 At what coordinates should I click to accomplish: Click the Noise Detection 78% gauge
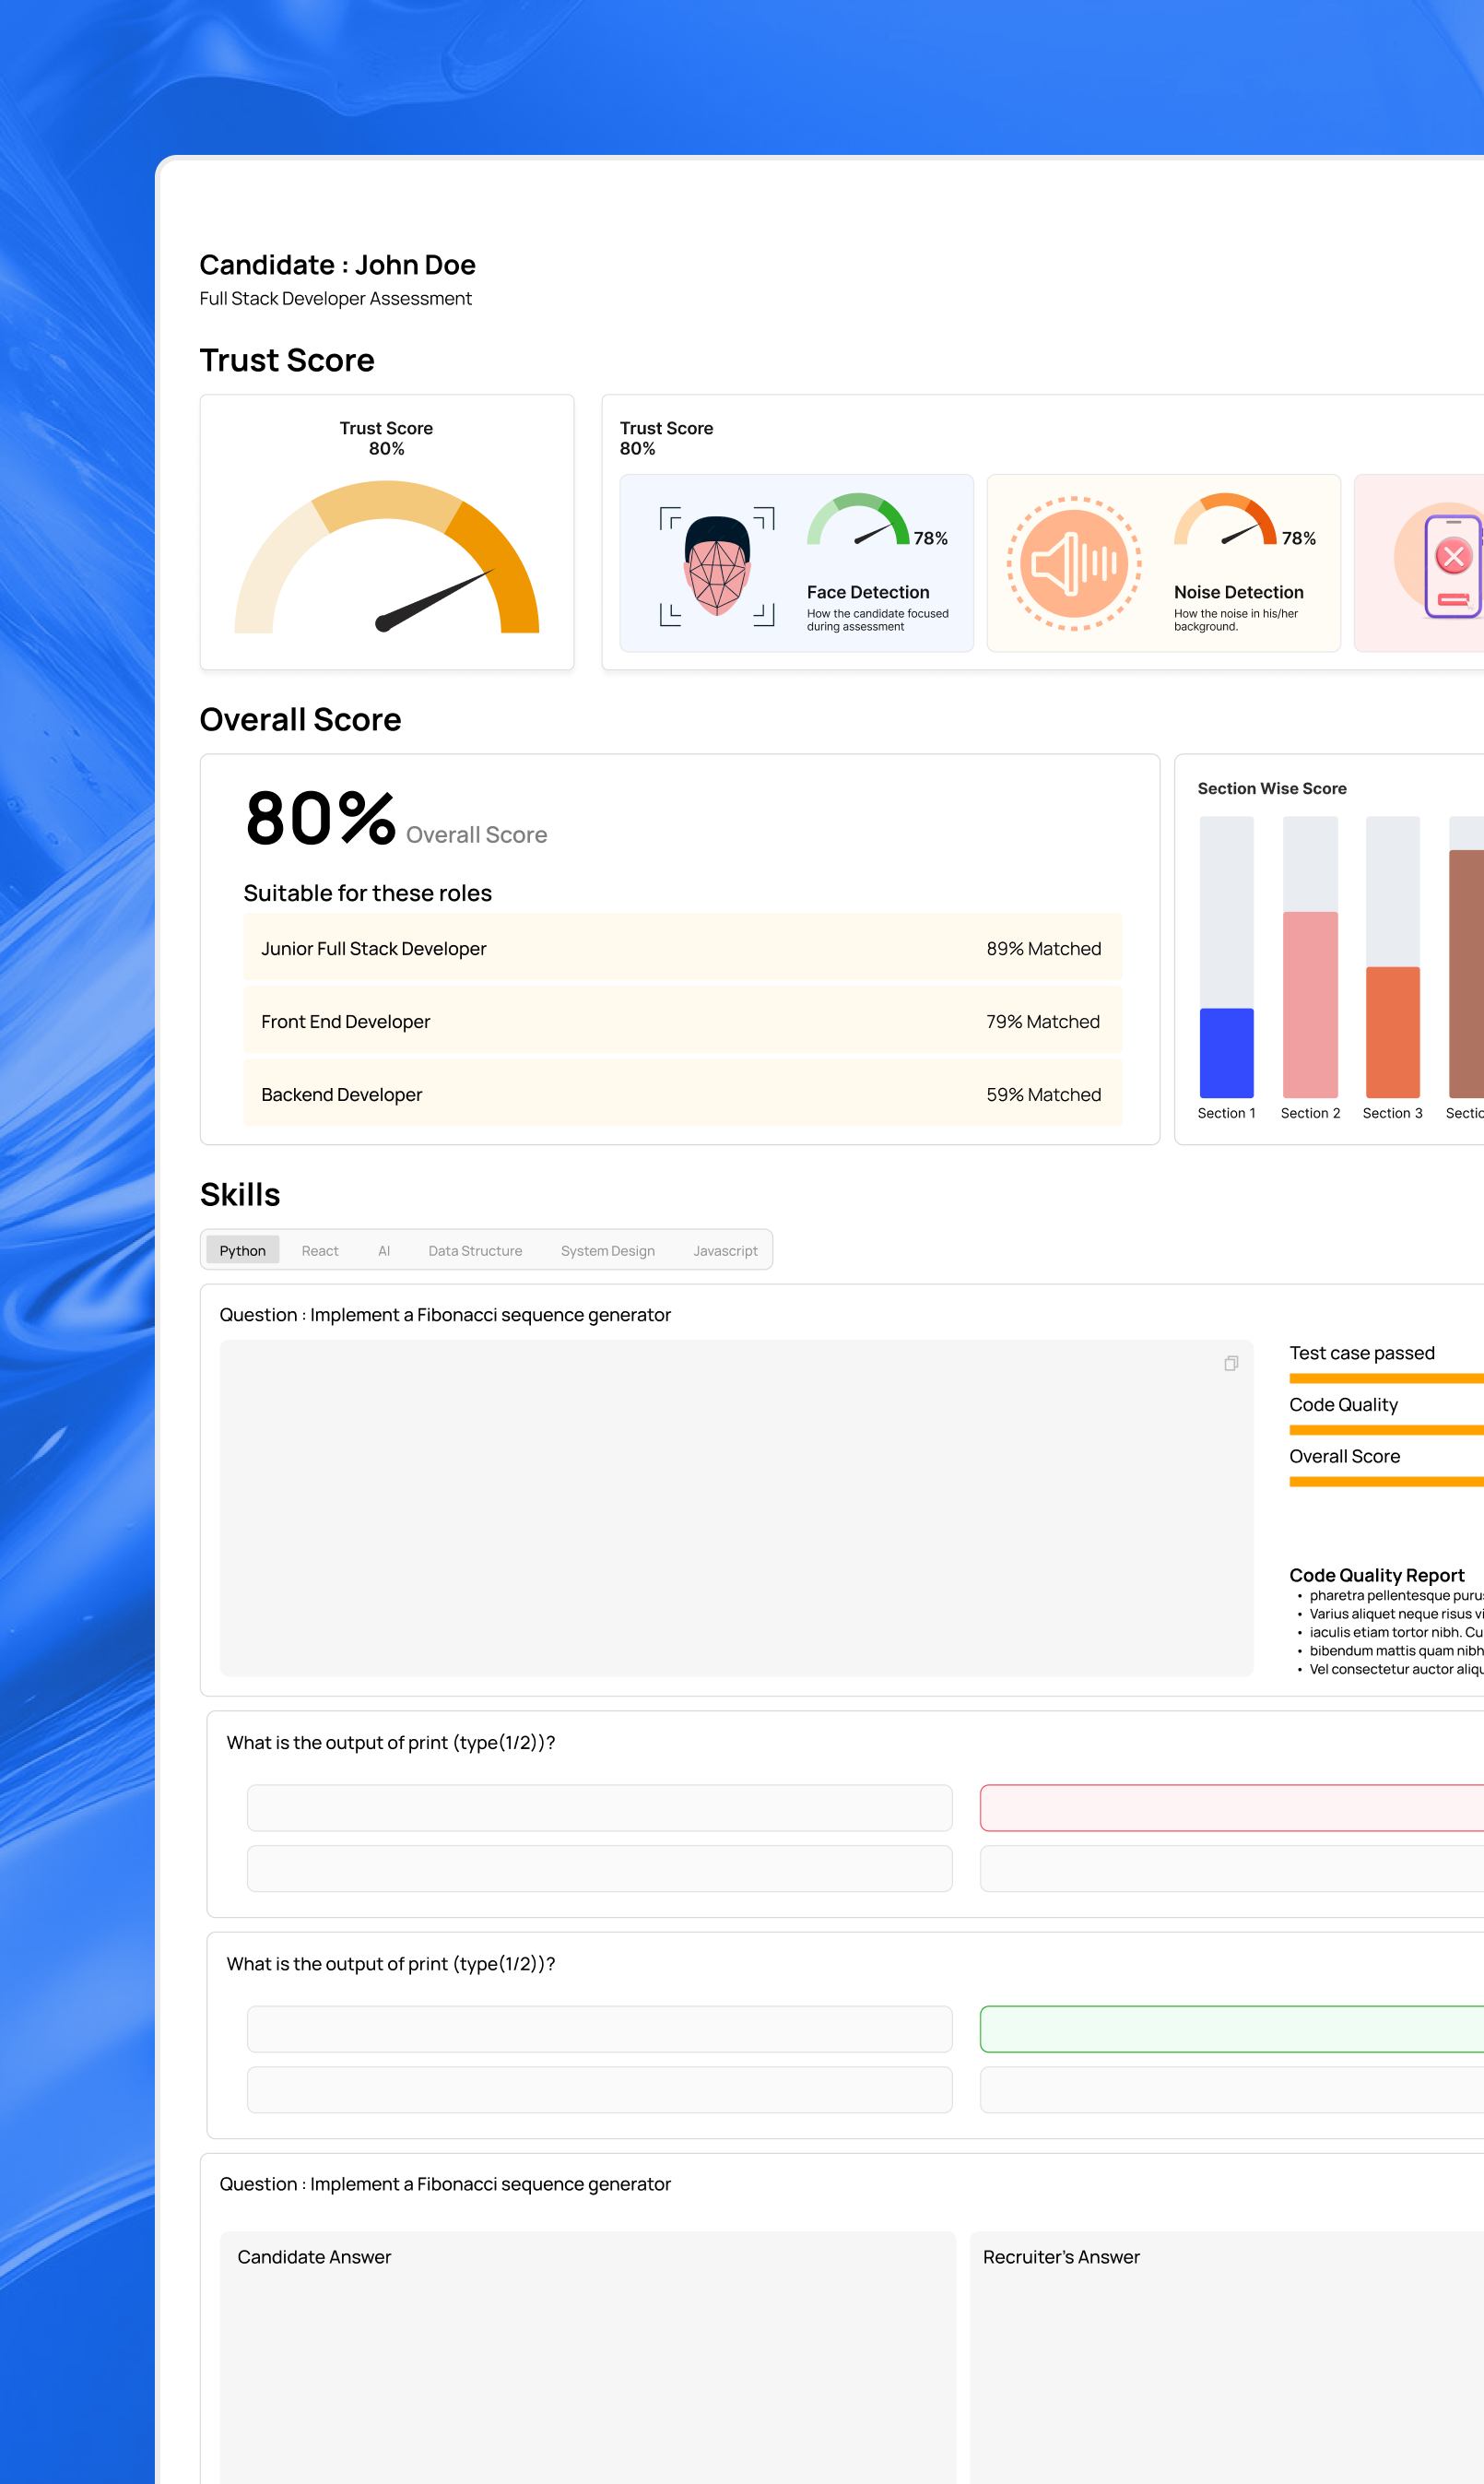tap(1225, 522)
